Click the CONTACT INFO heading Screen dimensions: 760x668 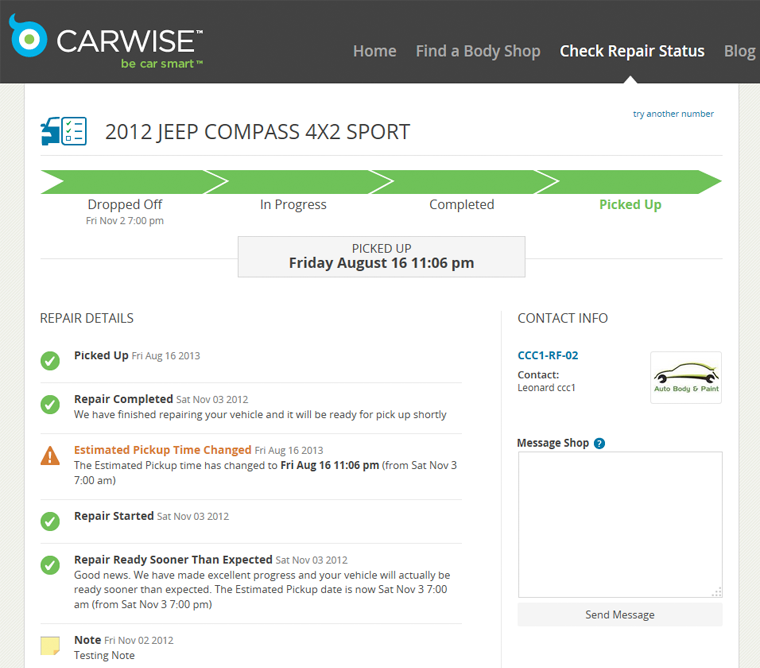coord(563,318)
